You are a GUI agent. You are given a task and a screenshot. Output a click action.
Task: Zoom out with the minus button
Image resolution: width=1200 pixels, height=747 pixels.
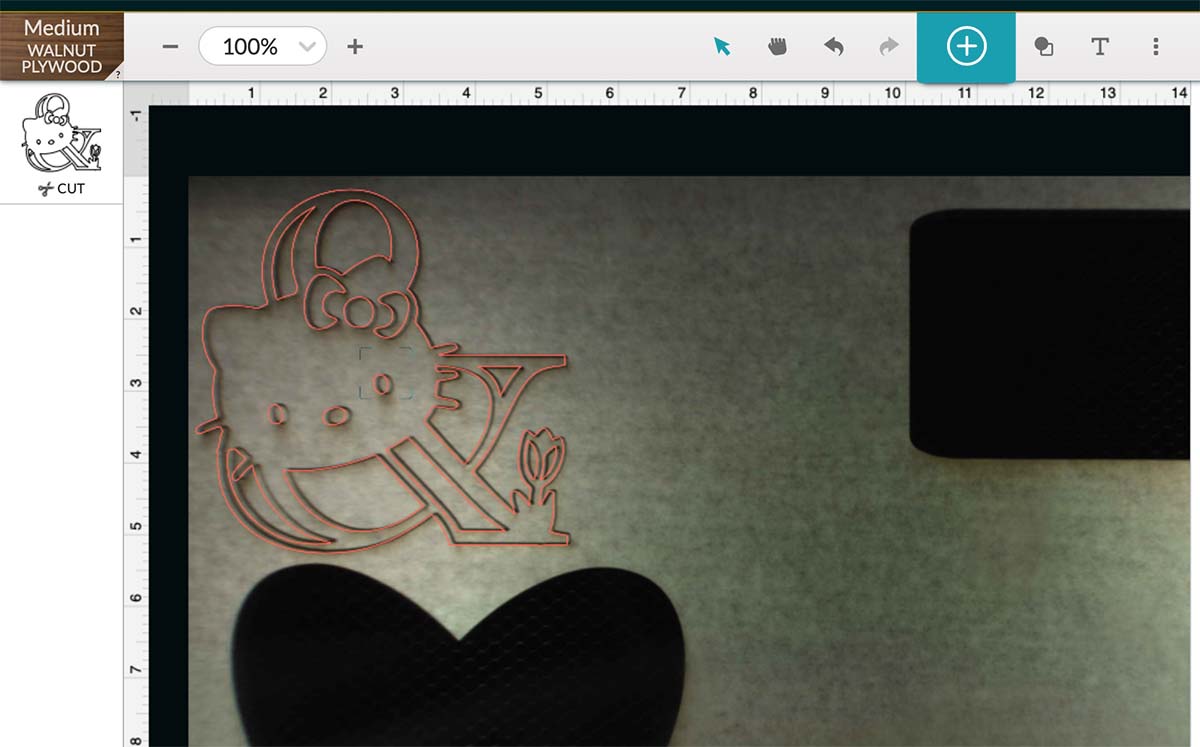(x=170, y=46)
